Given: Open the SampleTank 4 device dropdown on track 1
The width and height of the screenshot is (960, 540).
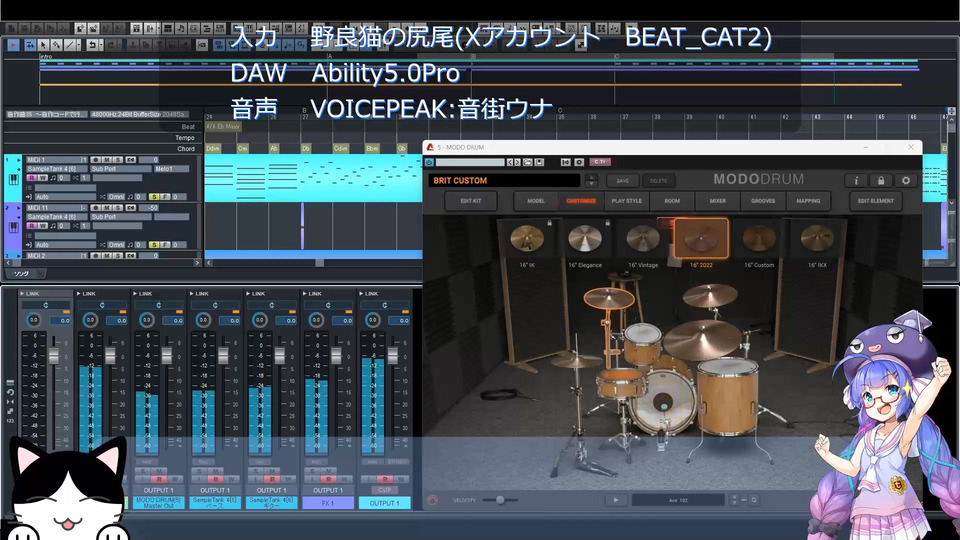Looking at the screenshot, I should [x=56, y=169].
